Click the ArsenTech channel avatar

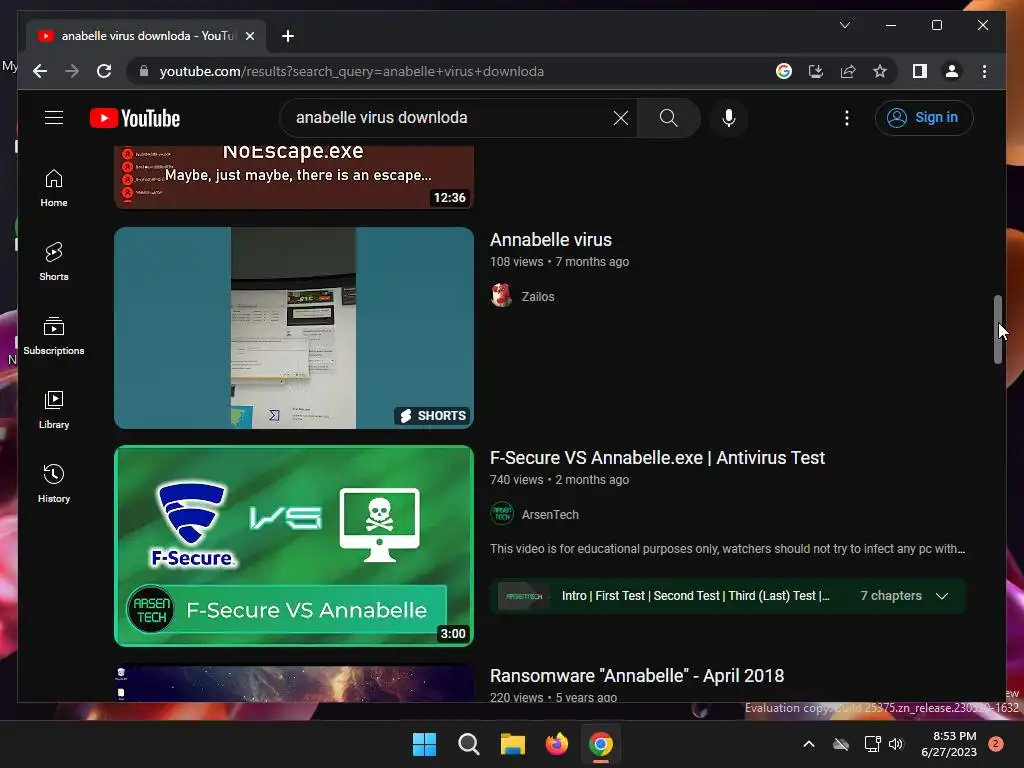502,514
